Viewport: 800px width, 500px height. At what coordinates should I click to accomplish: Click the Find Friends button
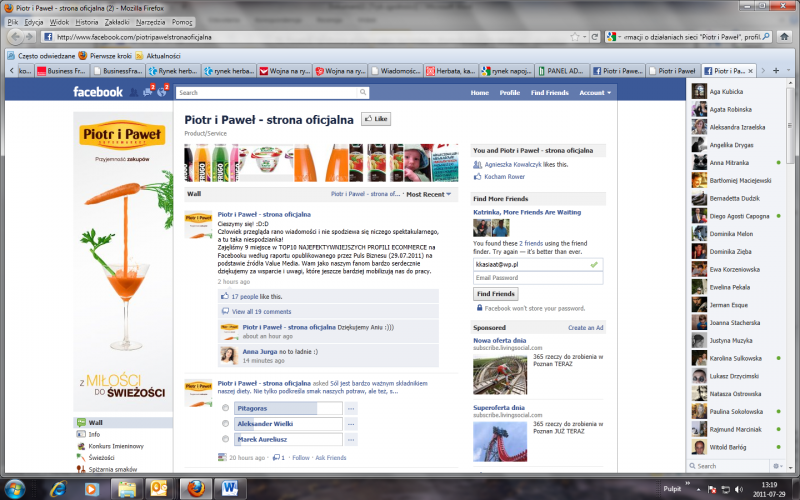pos(495,294)
